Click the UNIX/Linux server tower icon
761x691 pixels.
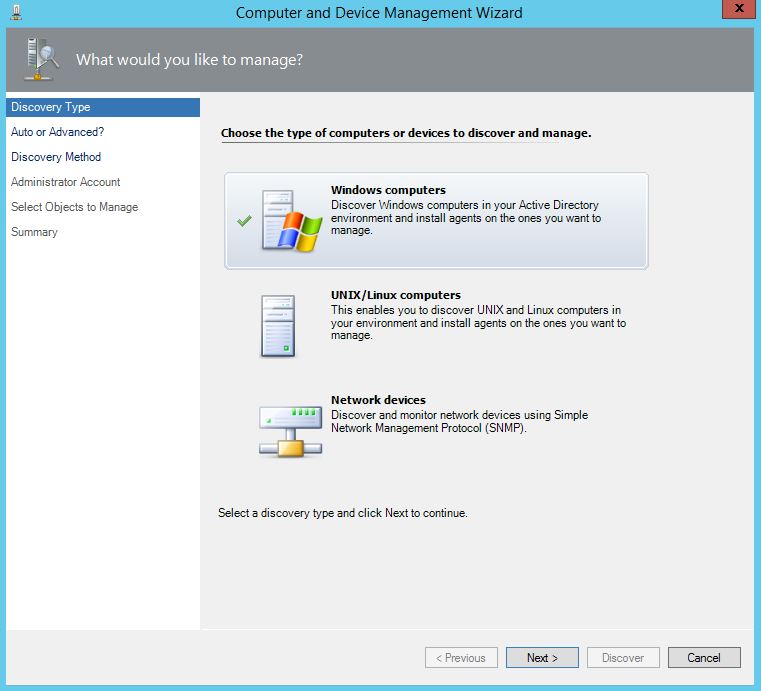[x=278, y=326]
